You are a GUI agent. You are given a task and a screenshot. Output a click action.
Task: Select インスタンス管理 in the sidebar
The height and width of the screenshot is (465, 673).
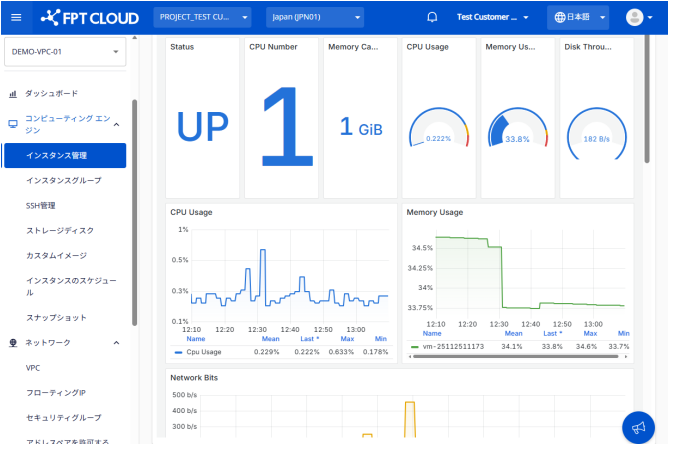[64, 155]
